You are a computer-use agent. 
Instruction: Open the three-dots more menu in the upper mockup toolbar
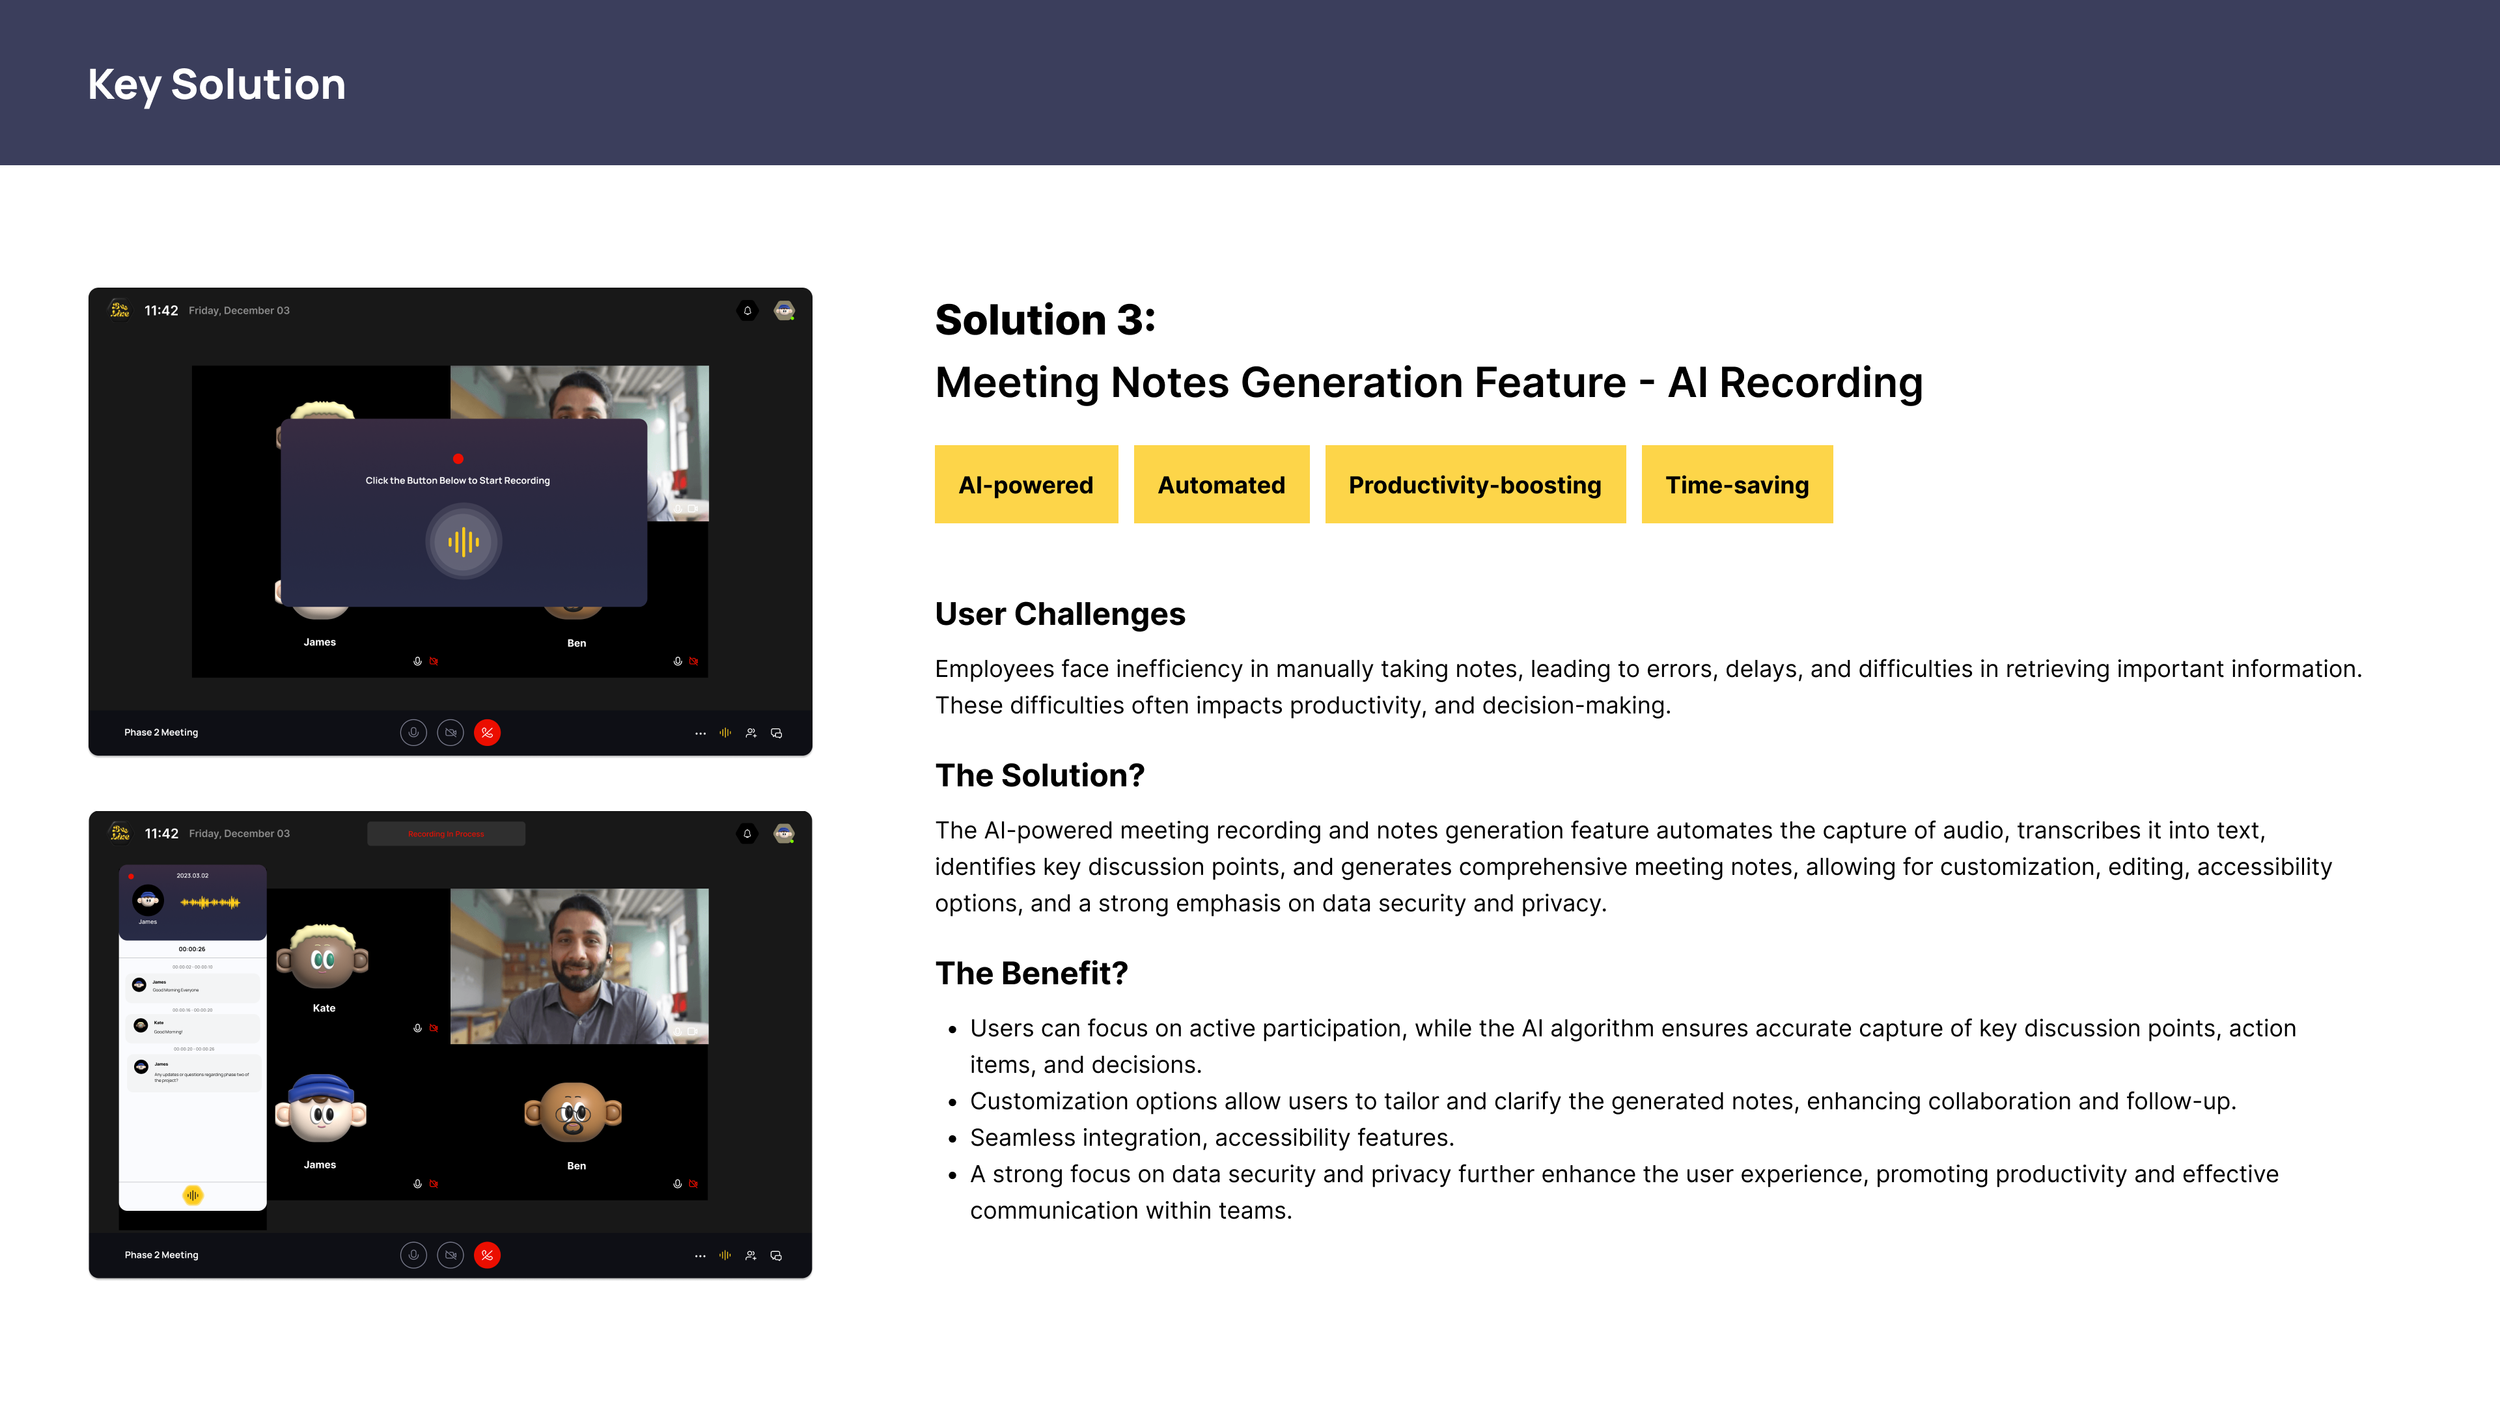(700, 733)
